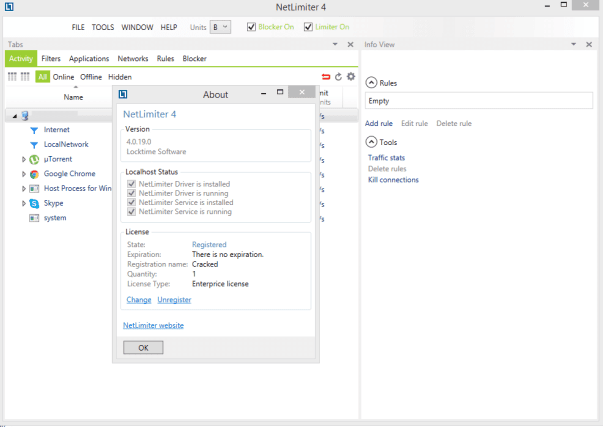Click the LocalNetwork filter funnel icon
Viewport: 603px width, 427px height.
34,145
